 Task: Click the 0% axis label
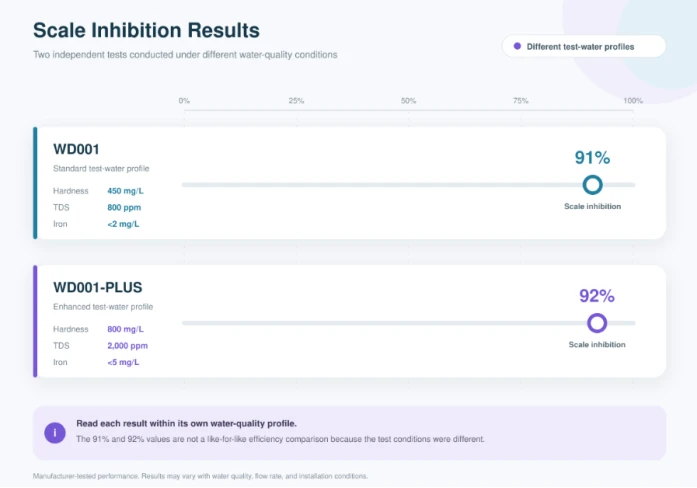[x=184, y=101]
